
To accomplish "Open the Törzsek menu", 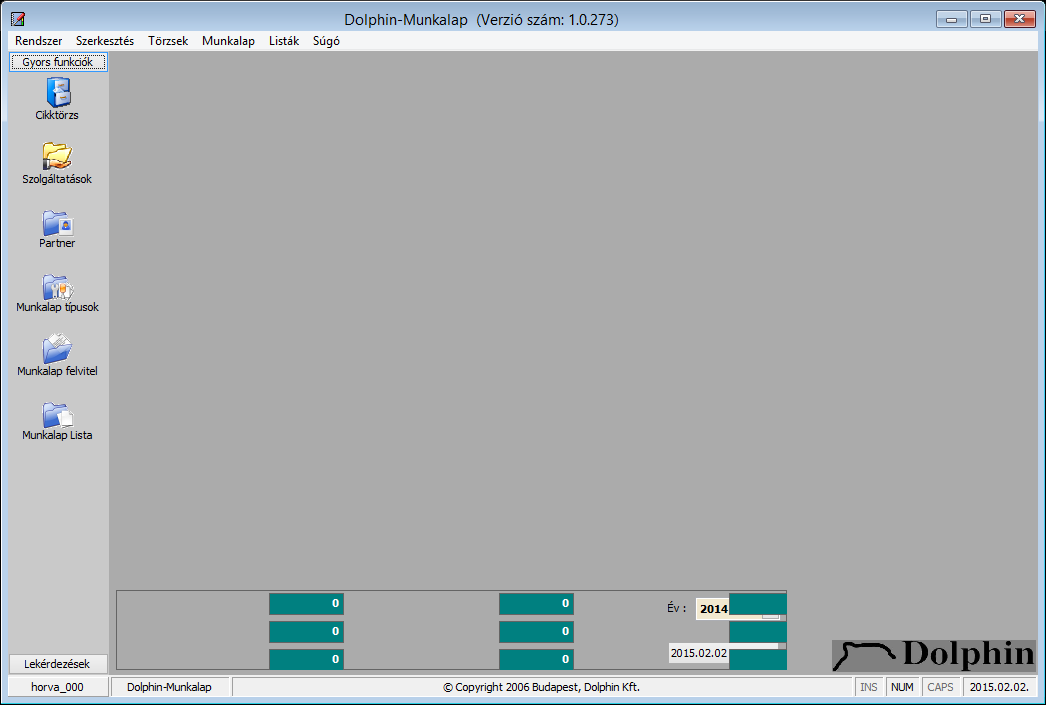I will [x=168, y=41].
